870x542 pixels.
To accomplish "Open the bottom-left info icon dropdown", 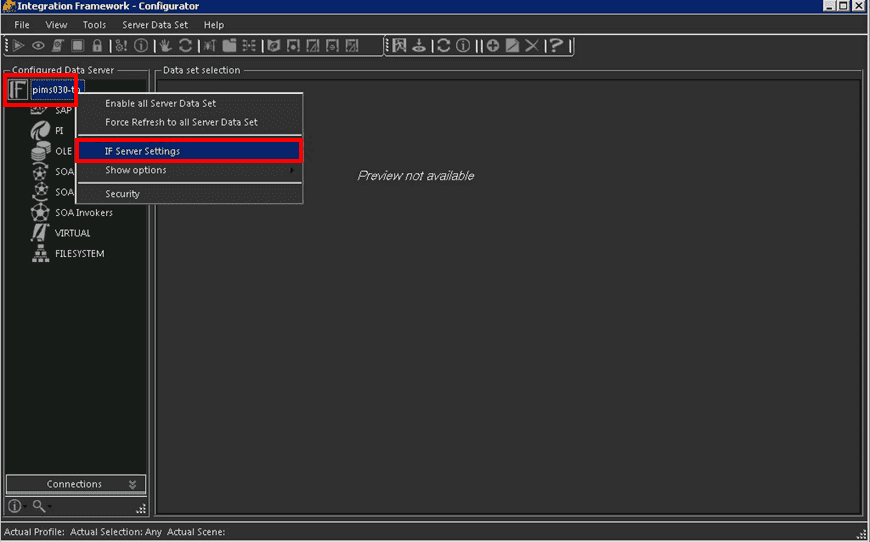I will coord(17,506).
